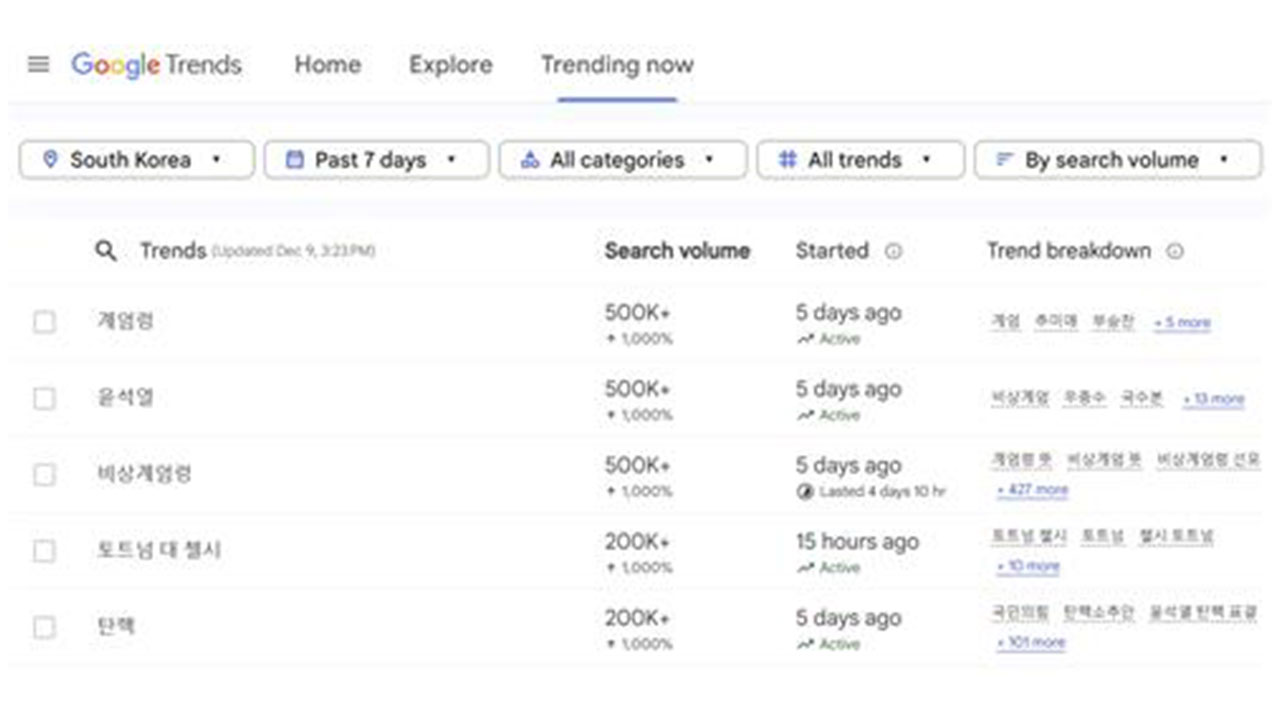The width and height of the screenshot is (1280, 720).
Task: Check the box for the first trend row
Action: pyautogui.click(x=44, y=322)
